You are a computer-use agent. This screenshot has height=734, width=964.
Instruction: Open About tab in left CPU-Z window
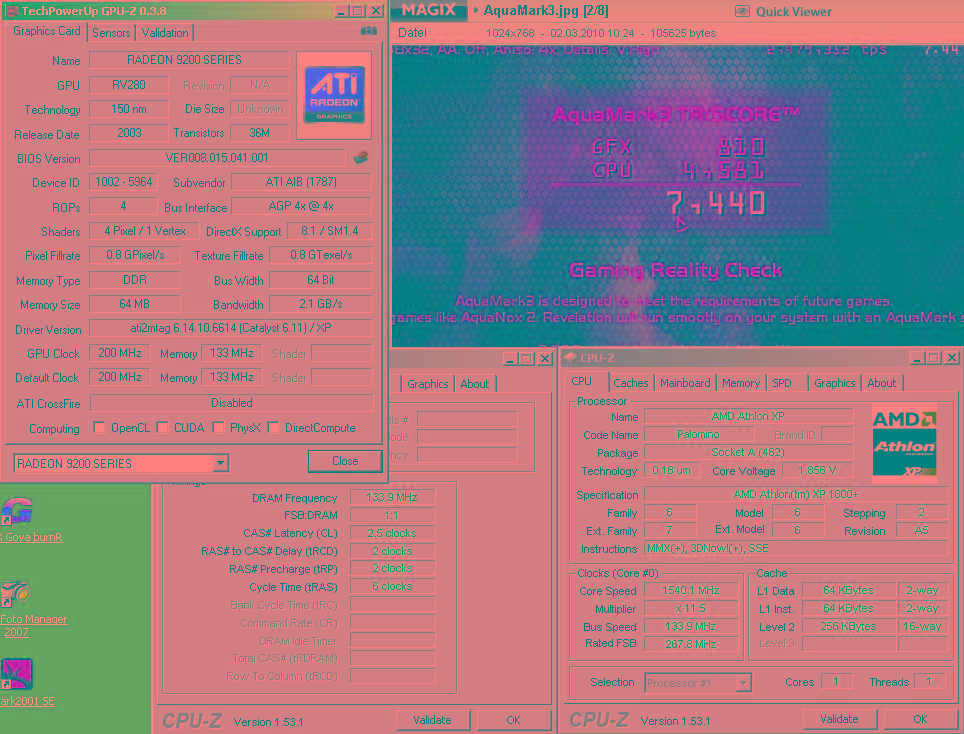475,384
